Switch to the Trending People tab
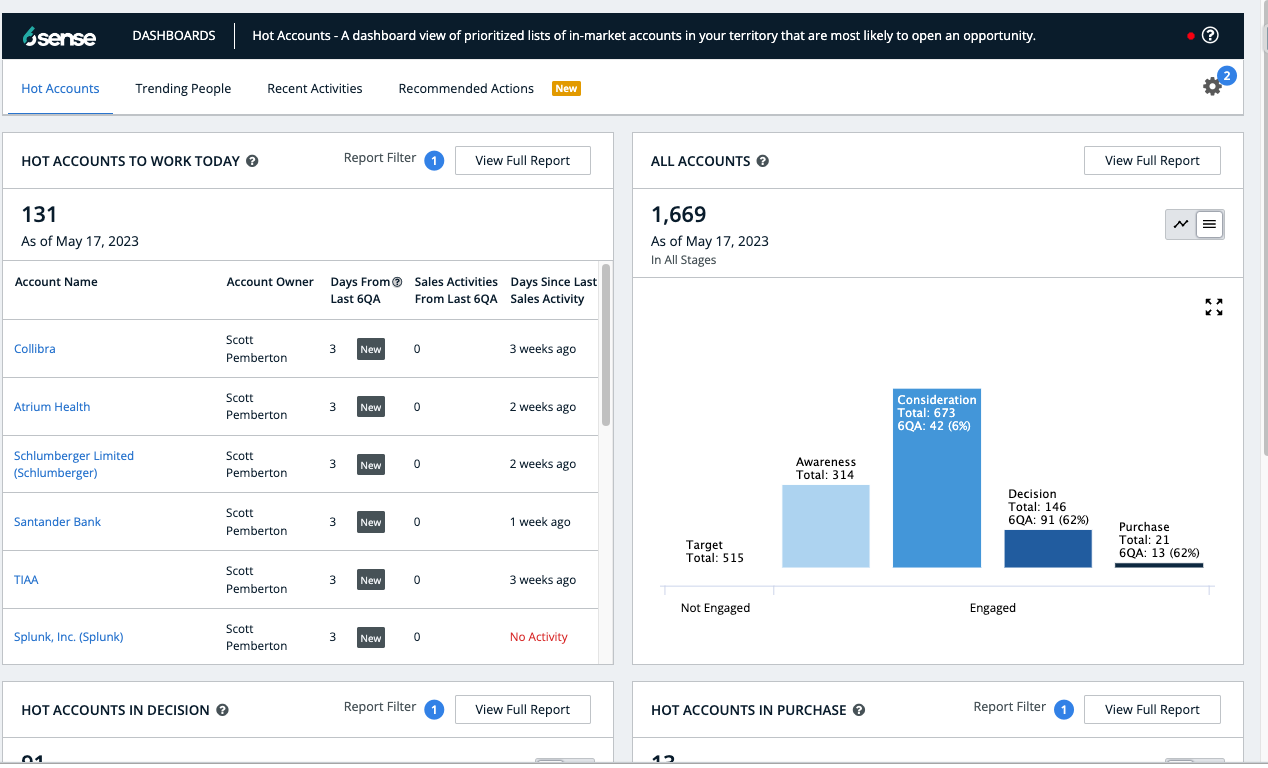The image size is (1268, 768). pos(183,88)
